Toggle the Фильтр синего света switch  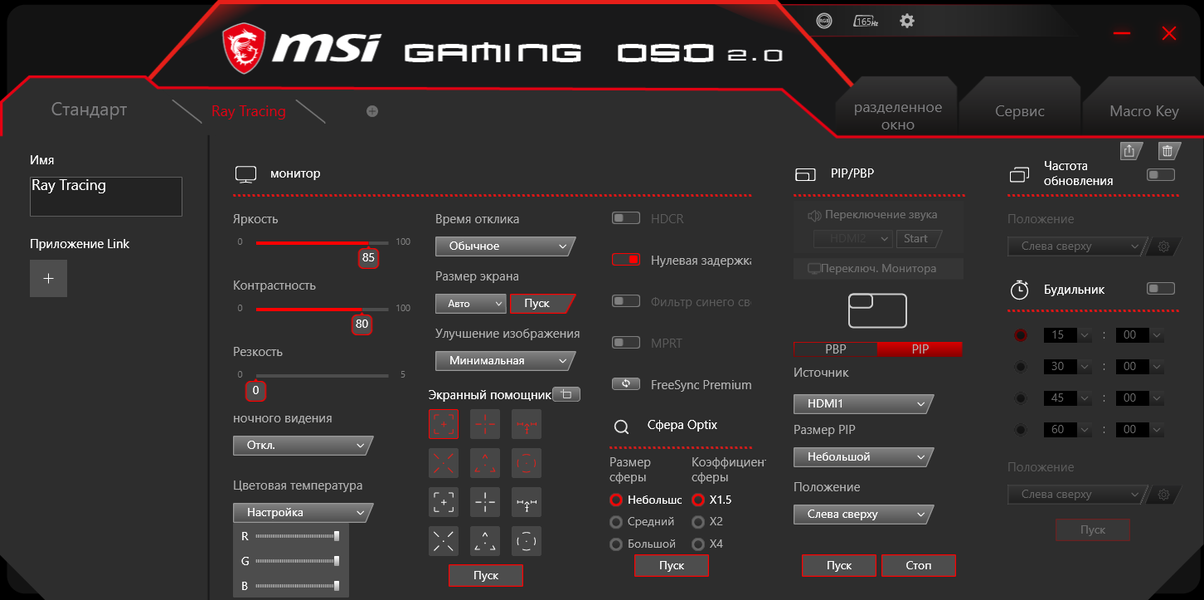point(626,301)
